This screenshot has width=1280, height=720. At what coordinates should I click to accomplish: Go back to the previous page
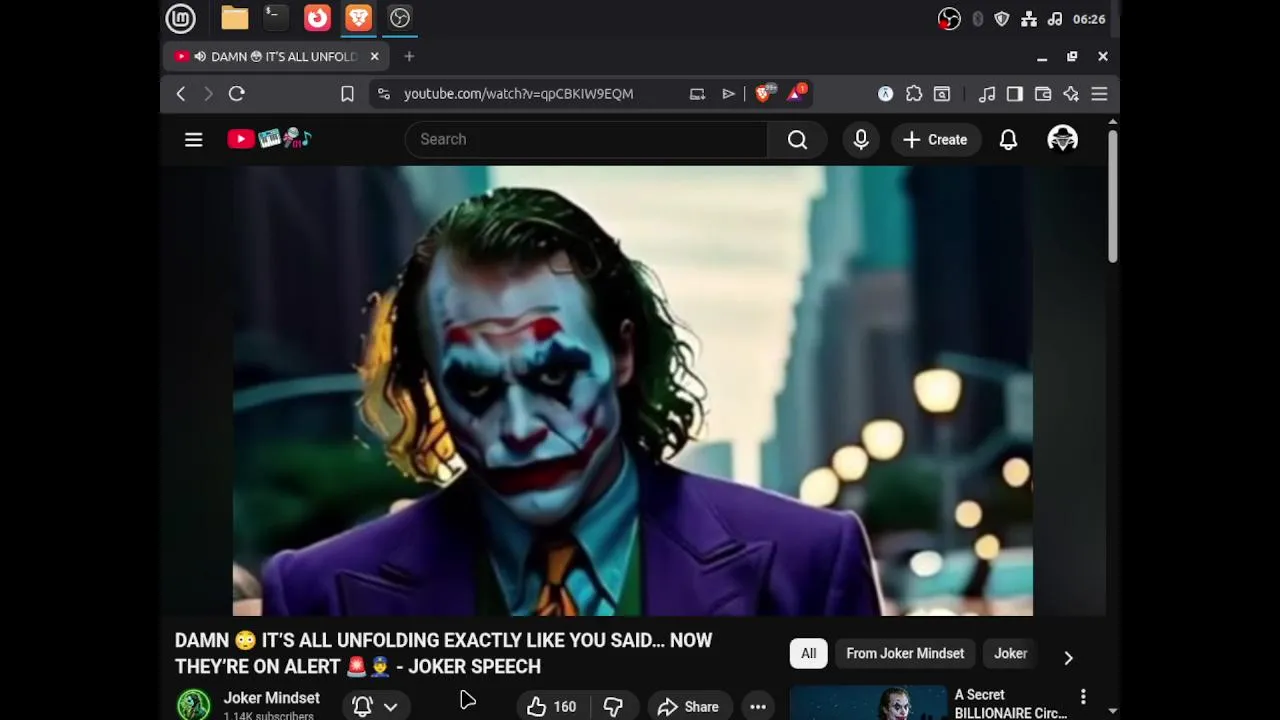(181, 94)
